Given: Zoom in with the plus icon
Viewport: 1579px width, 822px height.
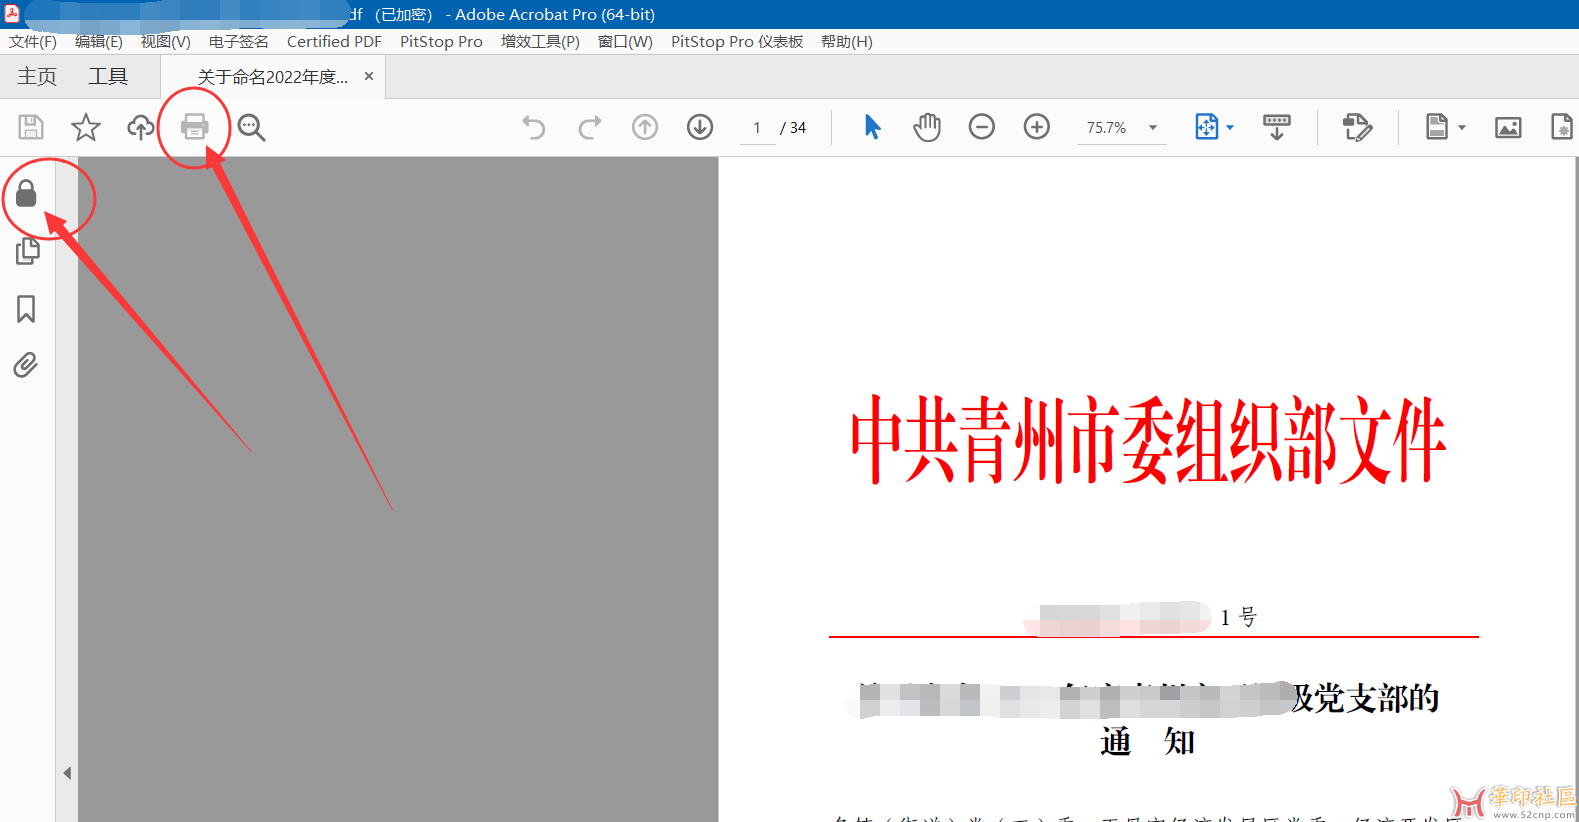Looking at the screenshot, I should click(x=1036, y=127).
